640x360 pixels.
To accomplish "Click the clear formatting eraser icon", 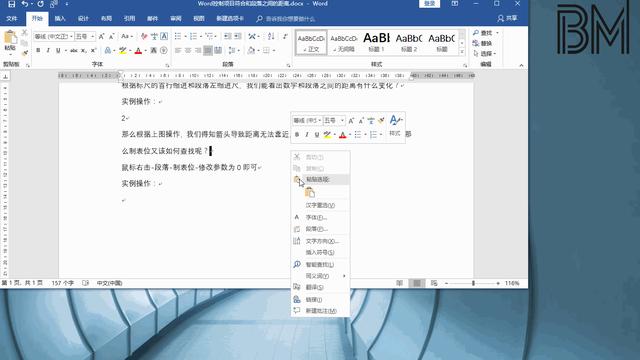I will tap(144, 36).
